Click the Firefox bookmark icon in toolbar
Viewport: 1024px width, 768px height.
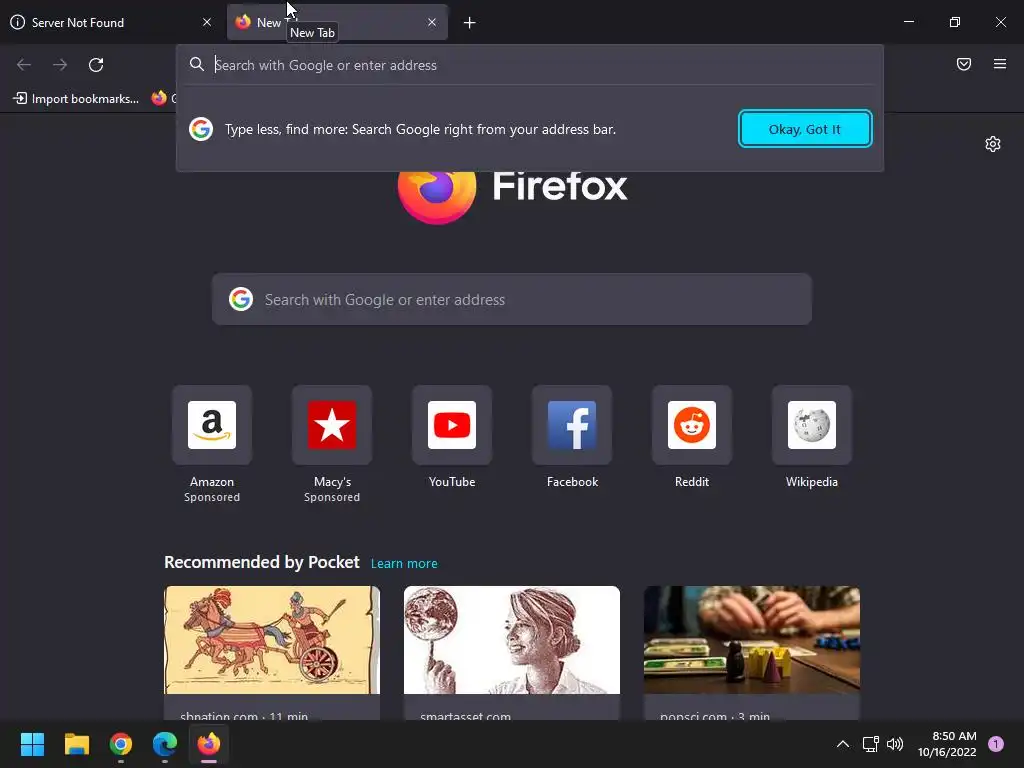click(x=159, y=98)
